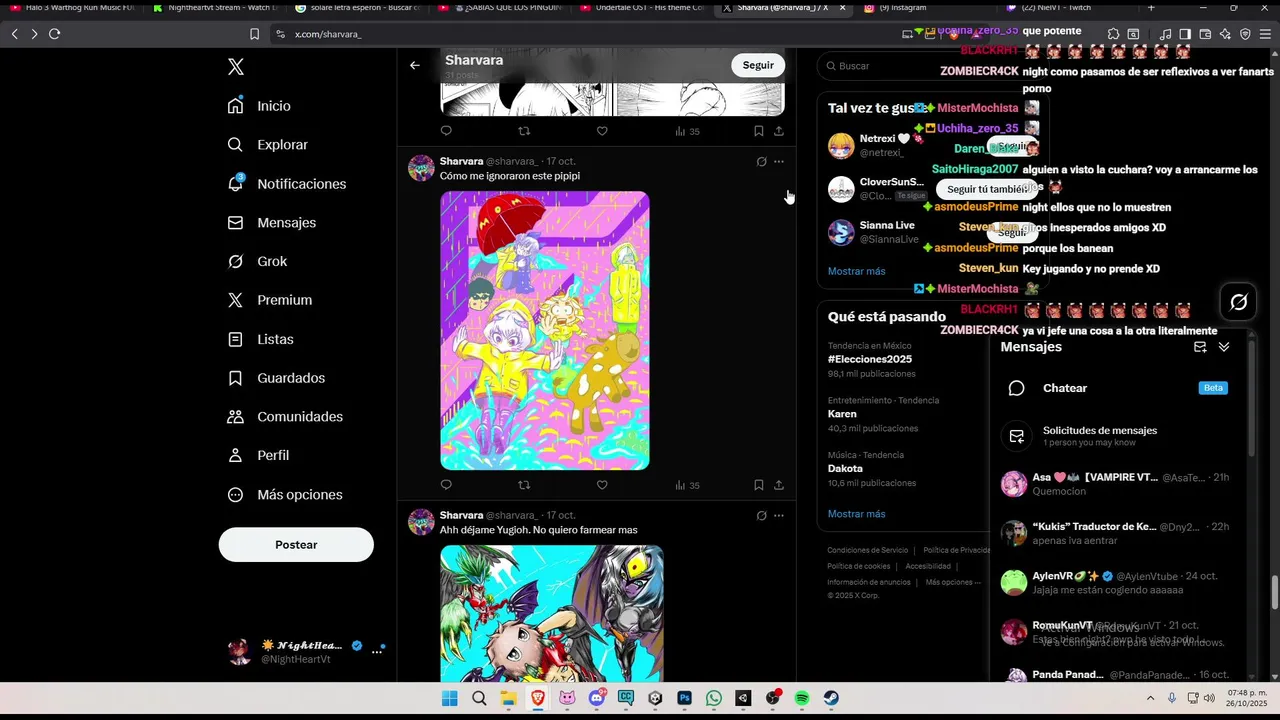The height and width of the screenshot is (720, 1280).
Task: Open the Yugioh artwork image
Action: (552, 613)
